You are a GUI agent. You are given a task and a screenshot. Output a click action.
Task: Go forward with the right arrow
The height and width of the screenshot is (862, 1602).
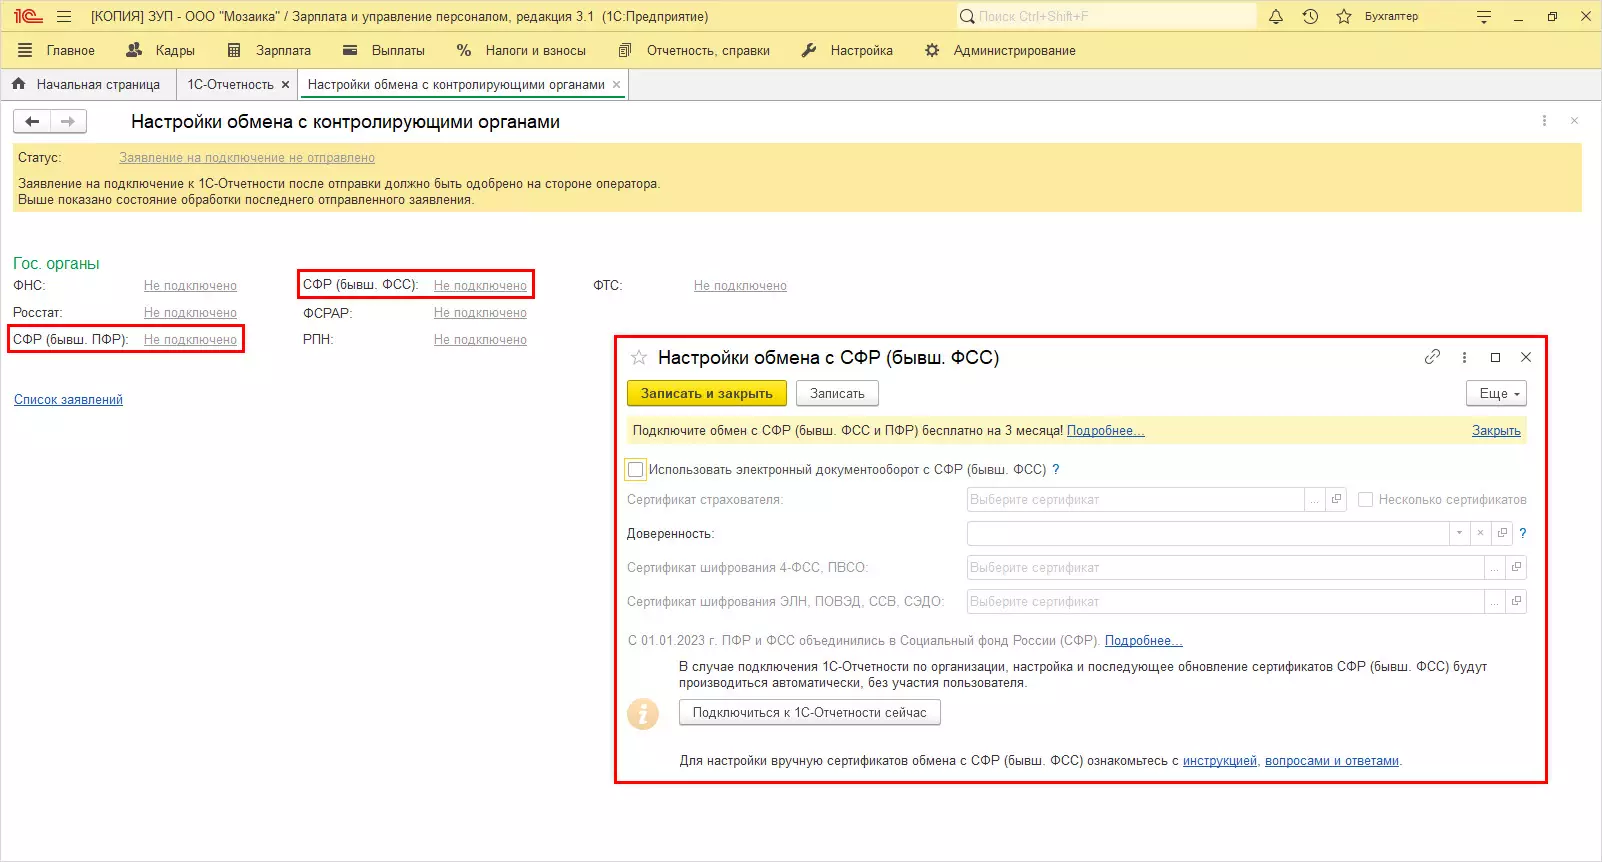pyautogui.click(x=68, y=121)
